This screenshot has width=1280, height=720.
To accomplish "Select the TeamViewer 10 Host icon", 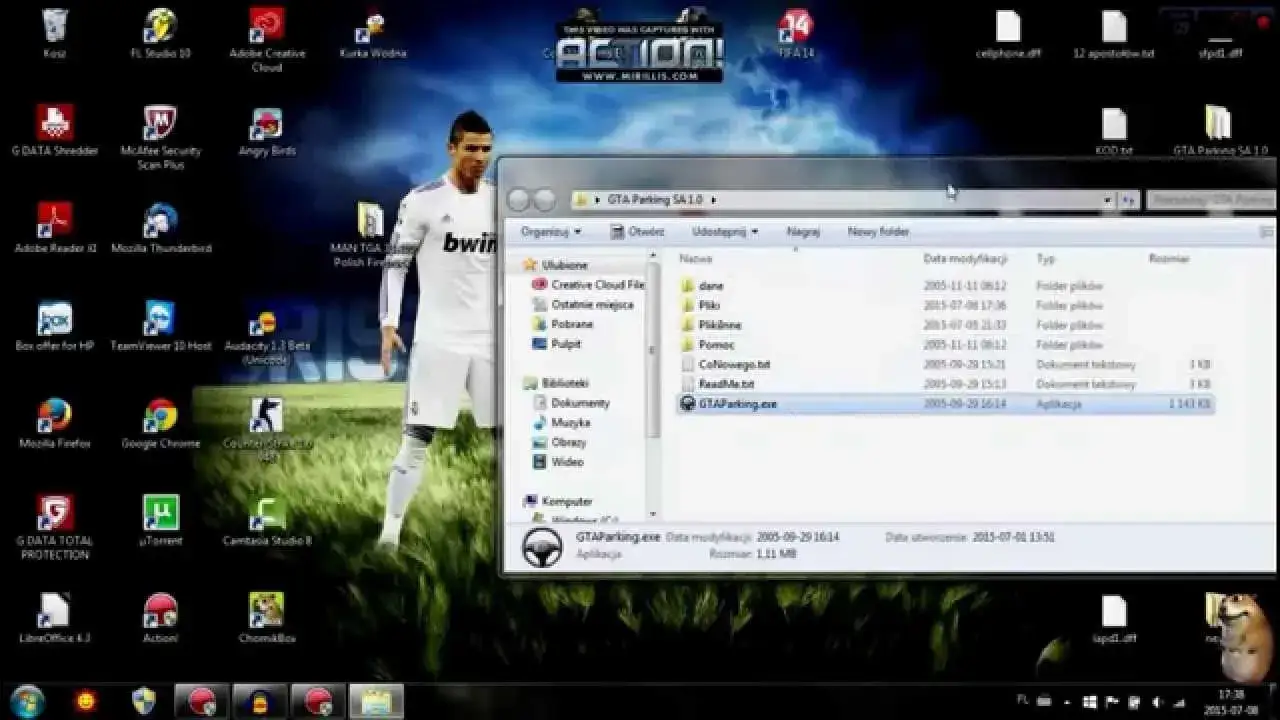I will [x=160, y=320].
